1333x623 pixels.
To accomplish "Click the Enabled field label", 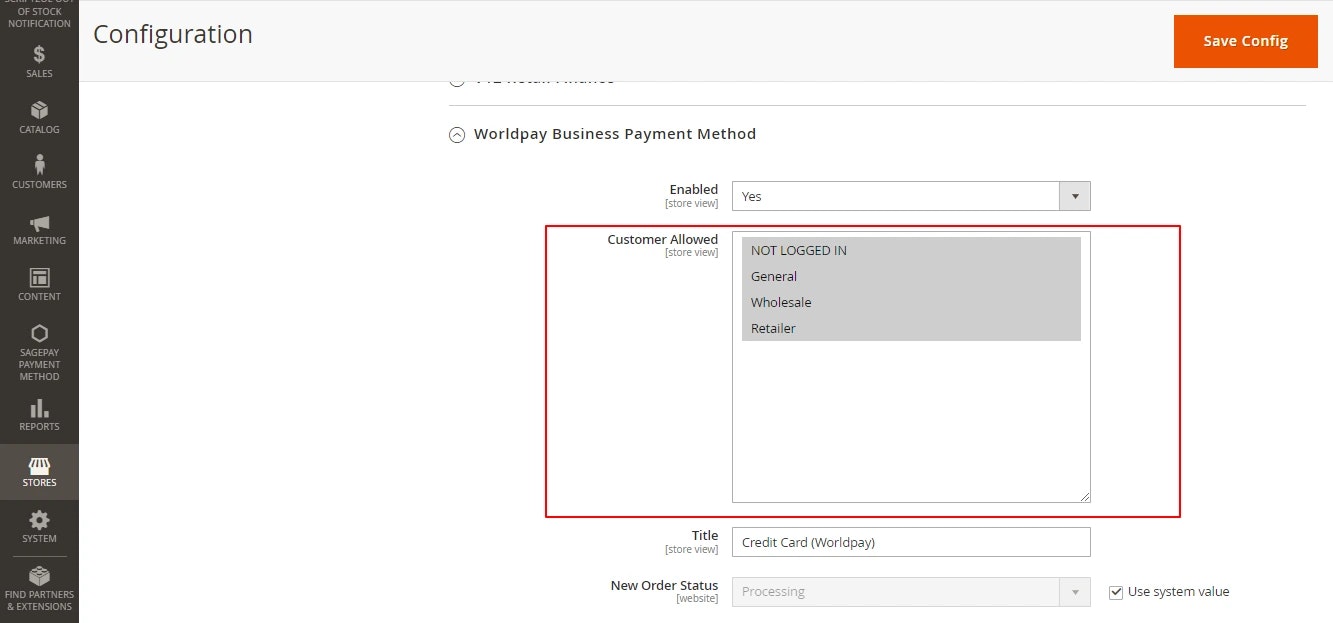I will 693,189.
